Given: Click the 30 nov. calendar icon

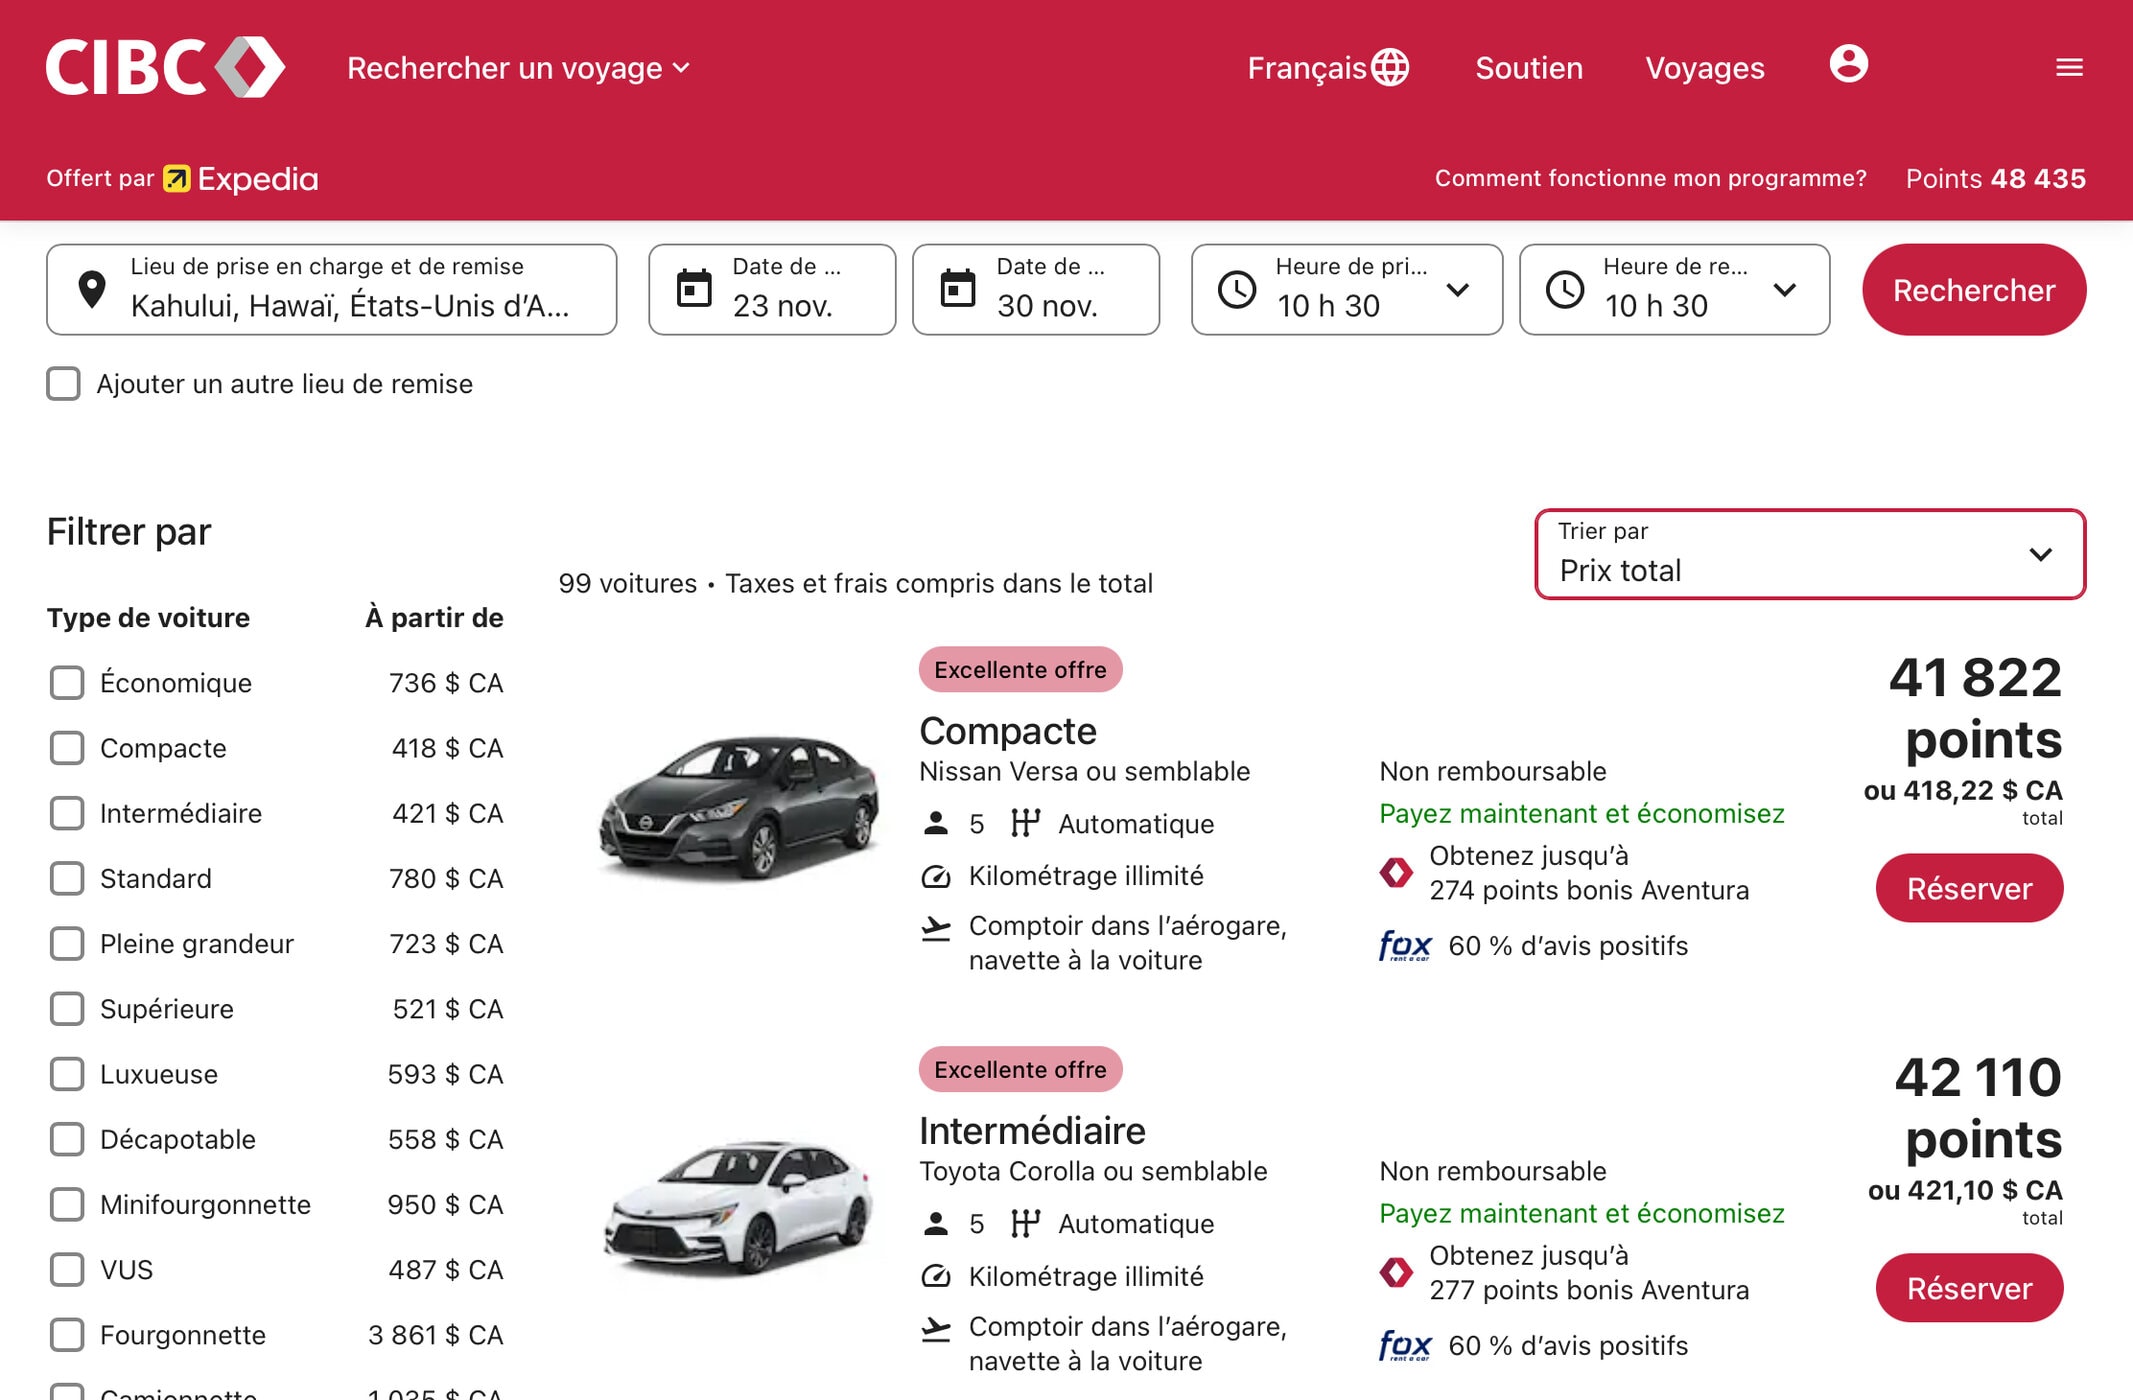Looking at the screenshot, I should (x=958, y=288).
